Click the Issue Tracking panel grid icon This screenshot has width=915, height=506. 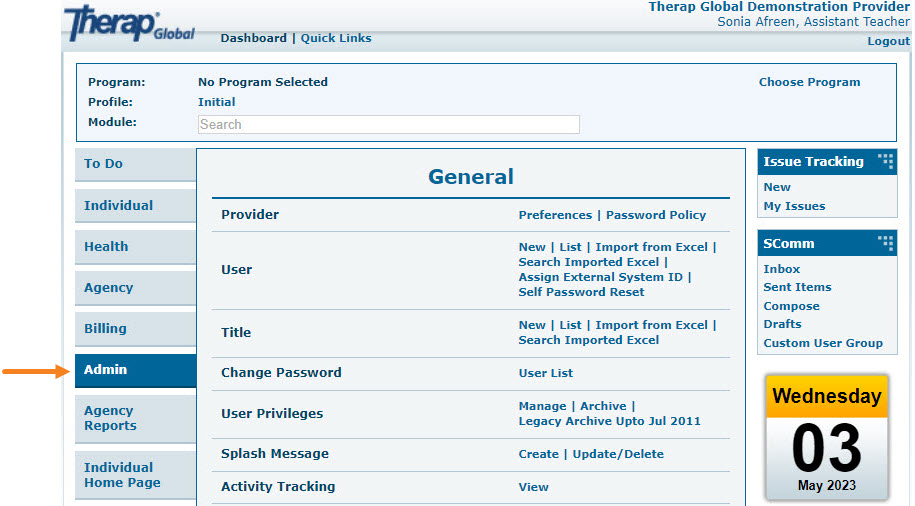(885, 160)
